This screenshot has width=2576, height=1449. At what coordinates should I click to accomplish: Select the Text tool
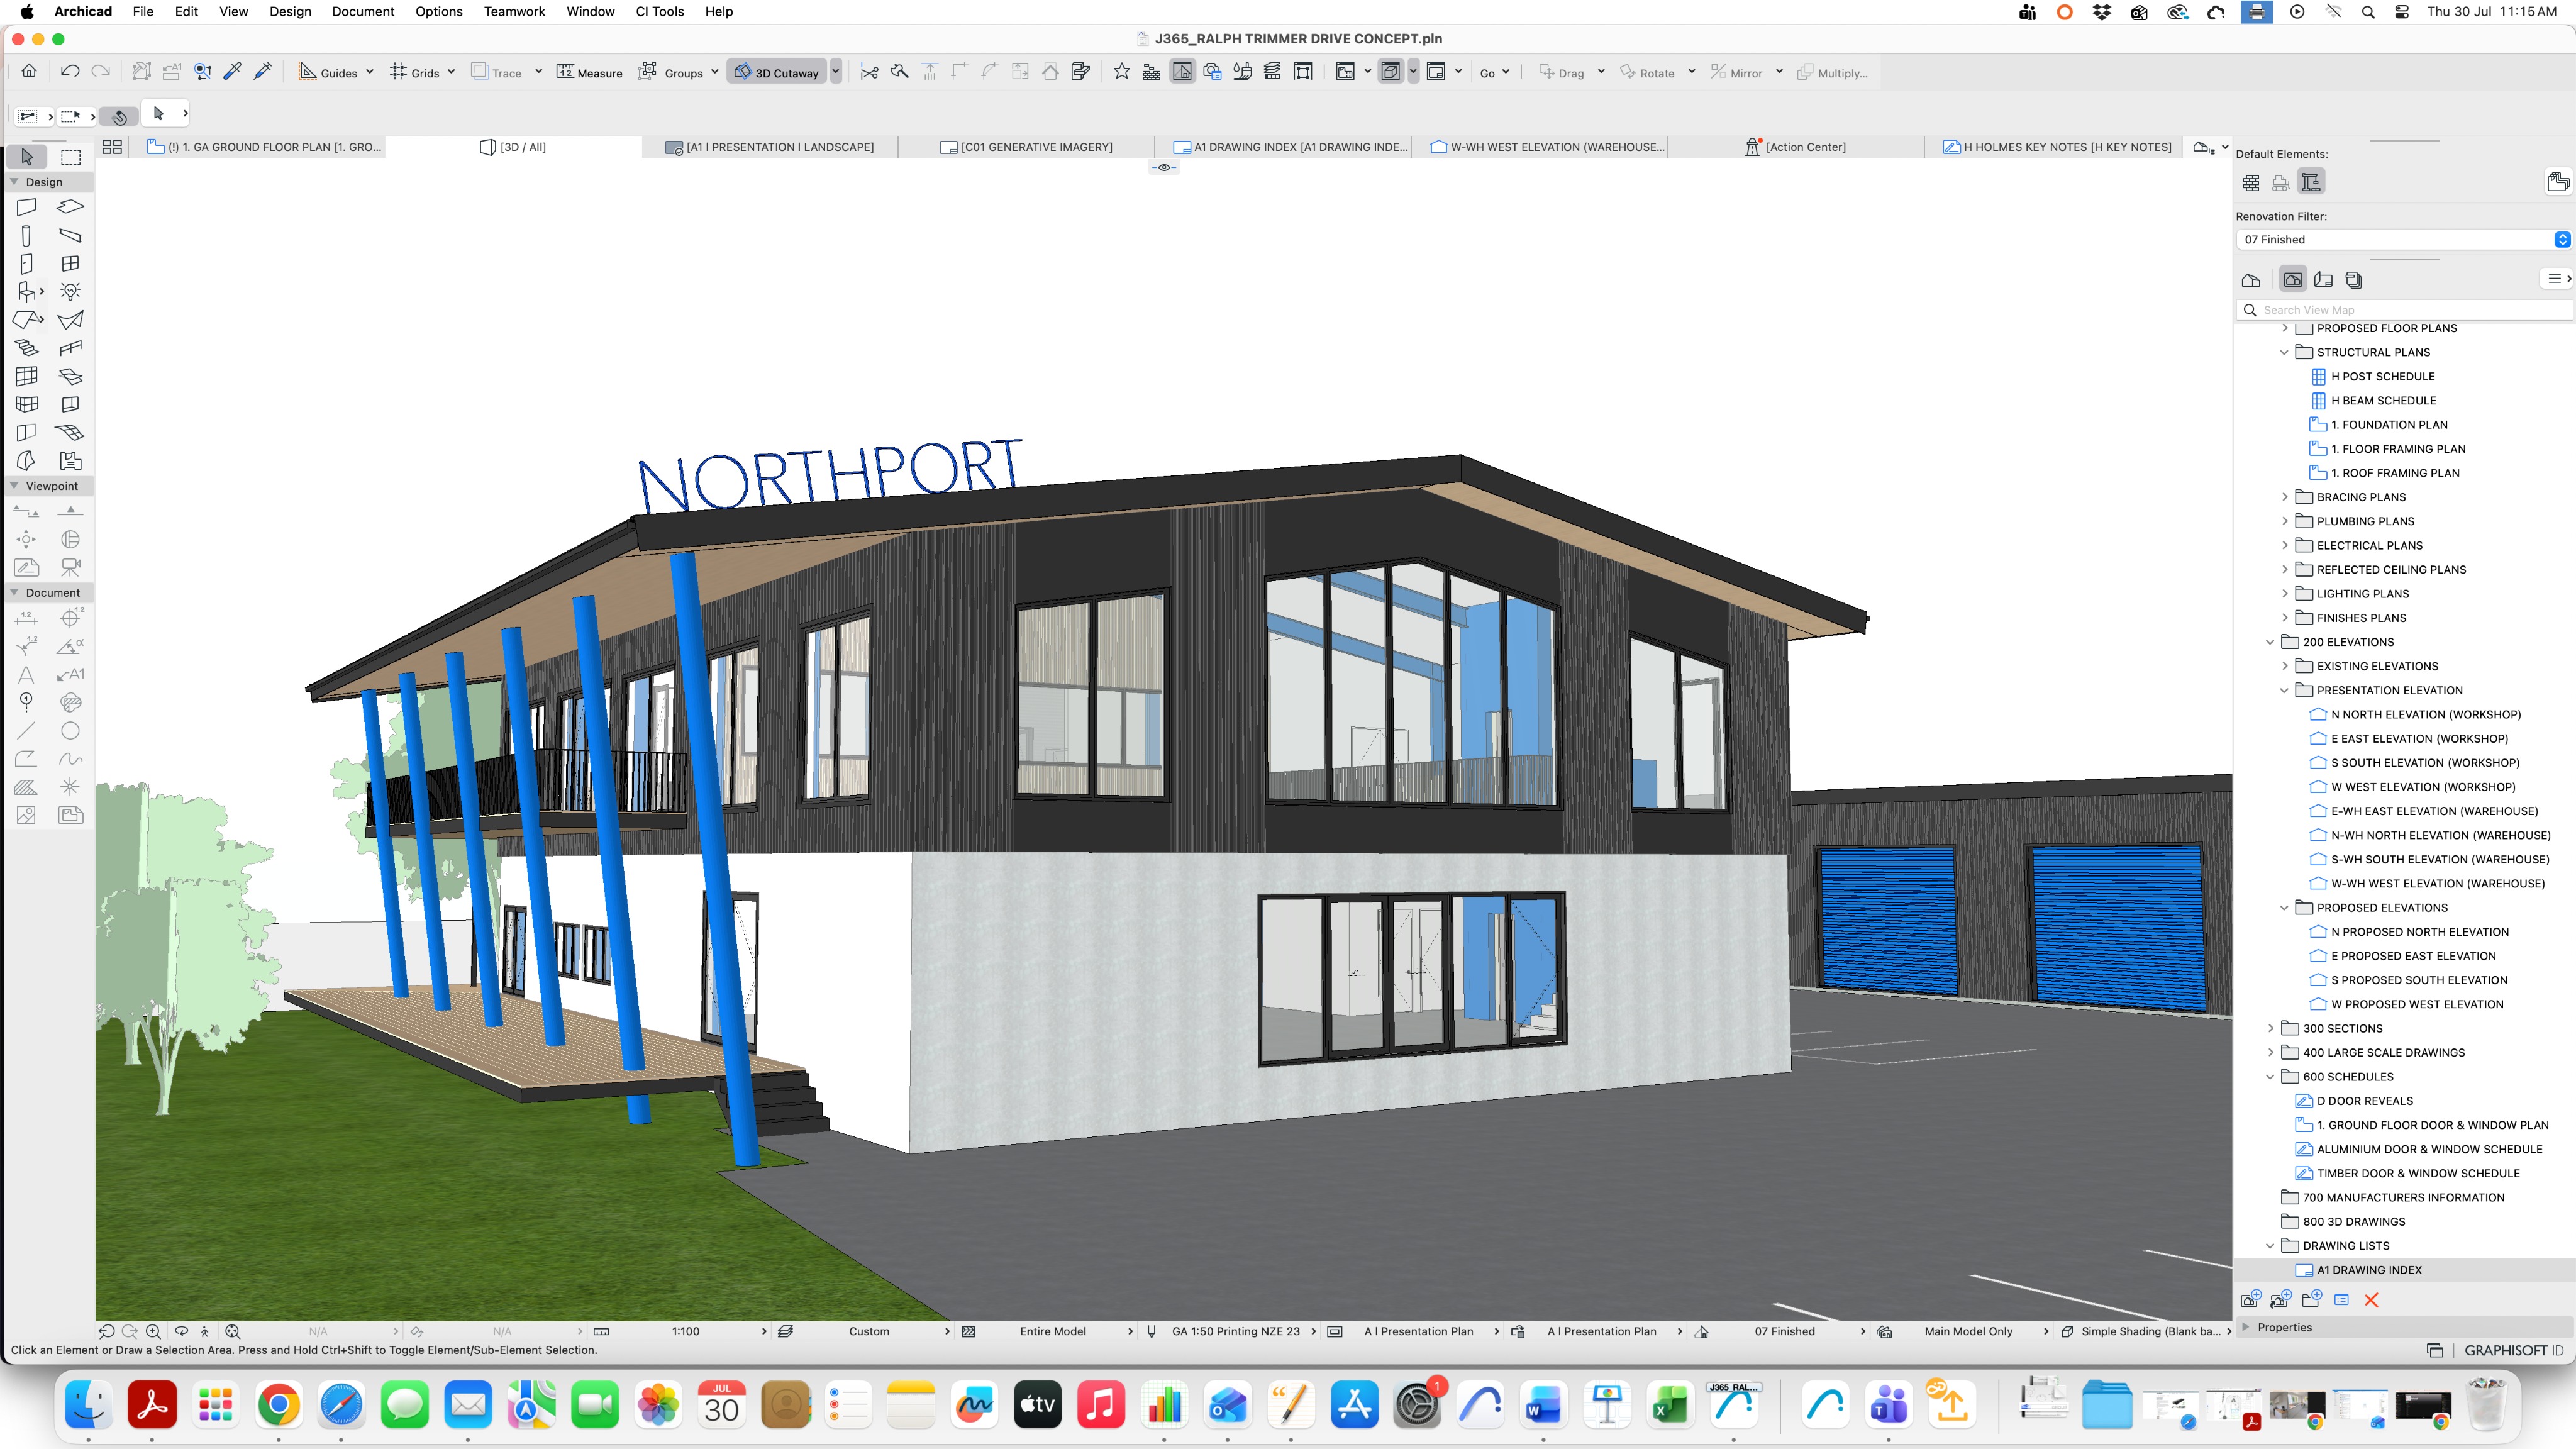27,675
